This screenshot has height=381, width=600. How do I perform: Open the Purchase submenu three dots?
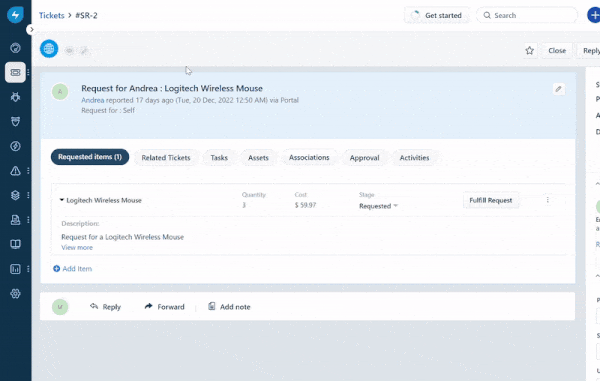pos(28,220)
